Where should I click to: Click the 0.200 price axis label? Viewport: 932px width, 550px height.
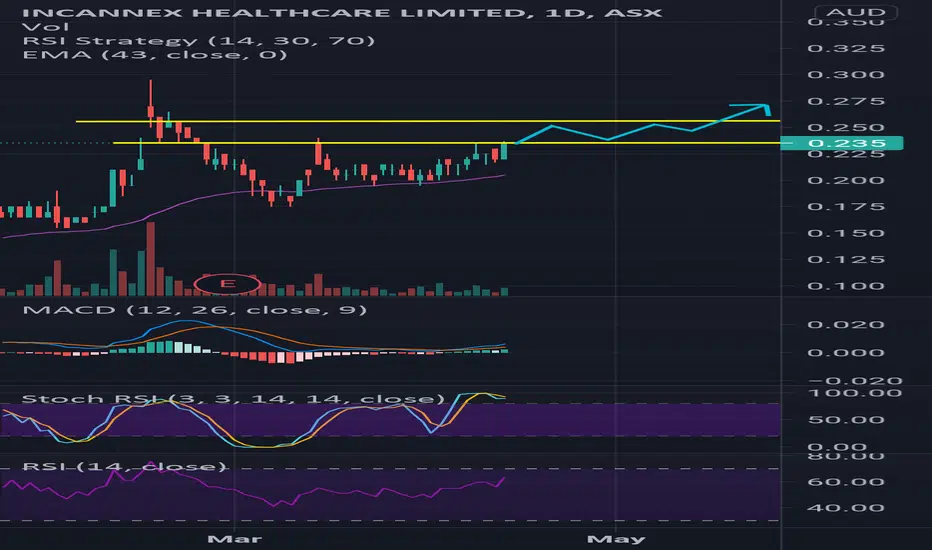tap(846, 180)
